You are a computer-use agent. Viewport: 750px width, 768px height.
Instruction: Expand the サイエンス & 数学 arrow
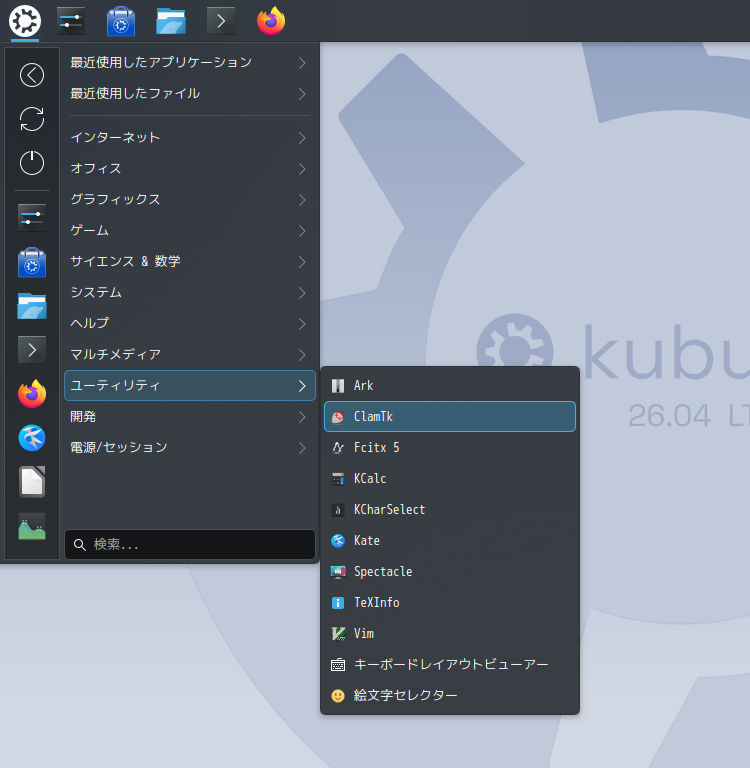click(302, 262)
